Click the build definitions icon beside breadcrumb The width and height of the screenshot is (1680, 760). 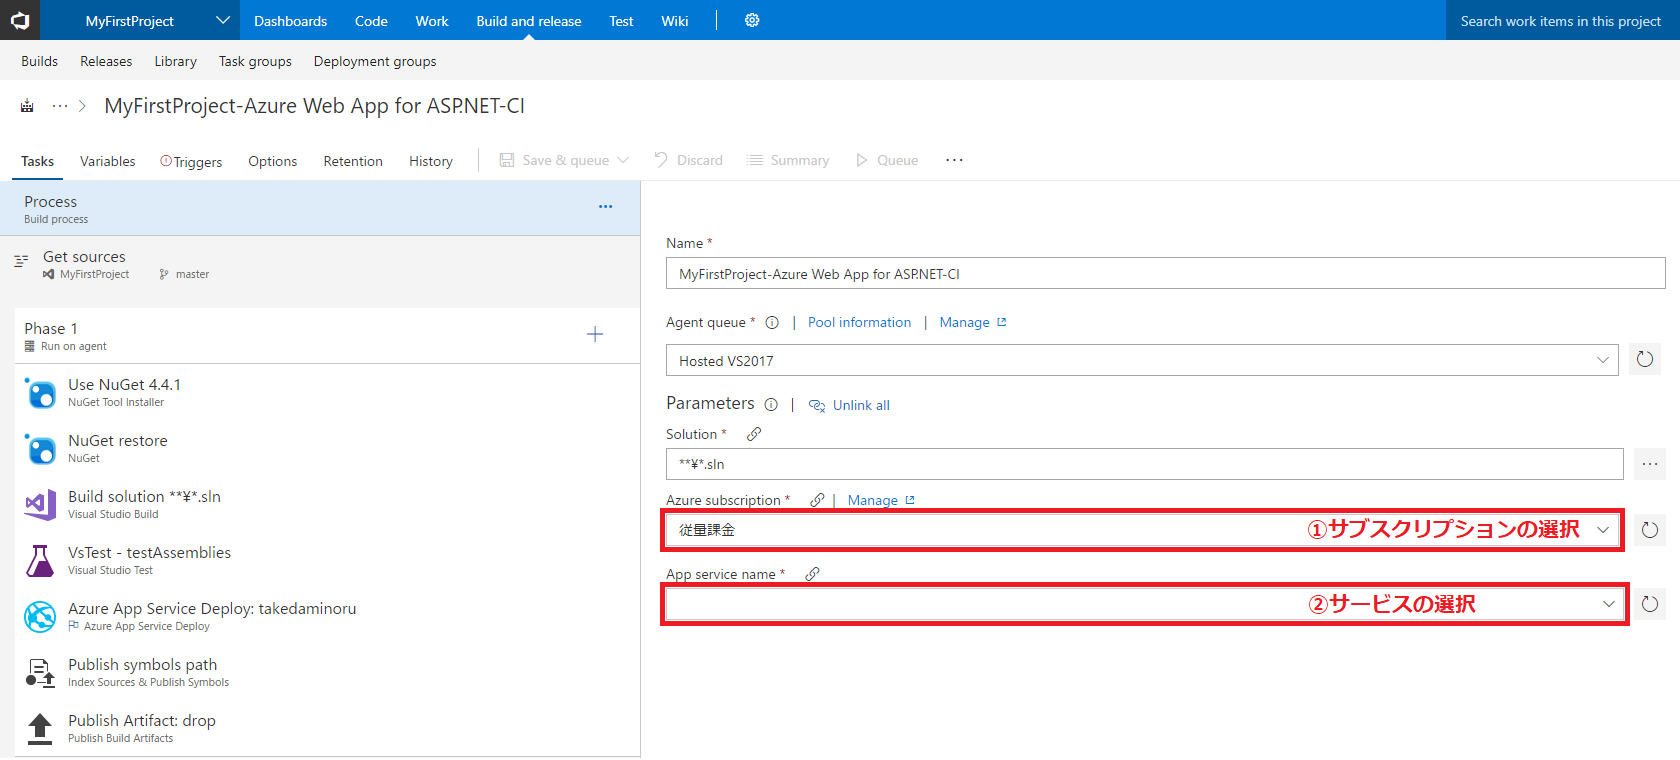pos(27,105)
